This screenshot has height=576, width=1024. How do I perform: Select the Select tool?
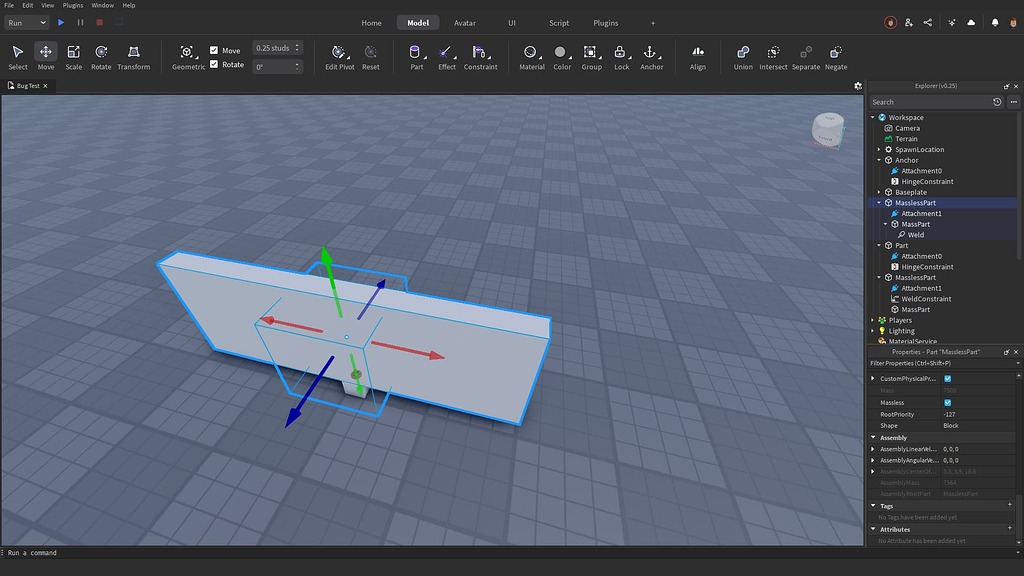click(18, 57)
